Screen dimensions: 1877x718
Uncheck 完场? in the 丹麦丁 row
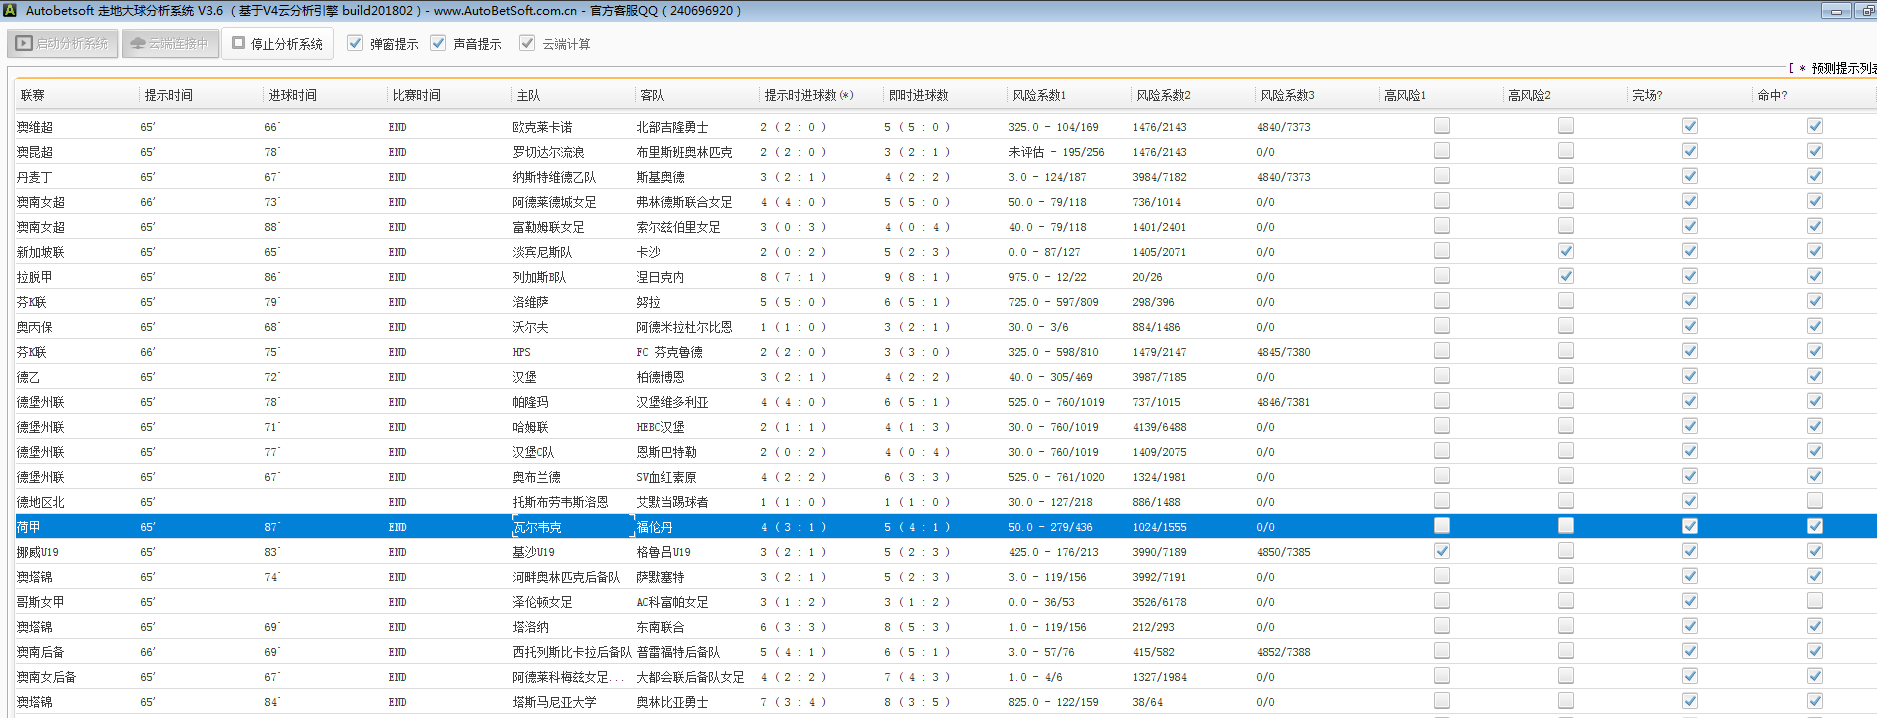[1689, 176]
